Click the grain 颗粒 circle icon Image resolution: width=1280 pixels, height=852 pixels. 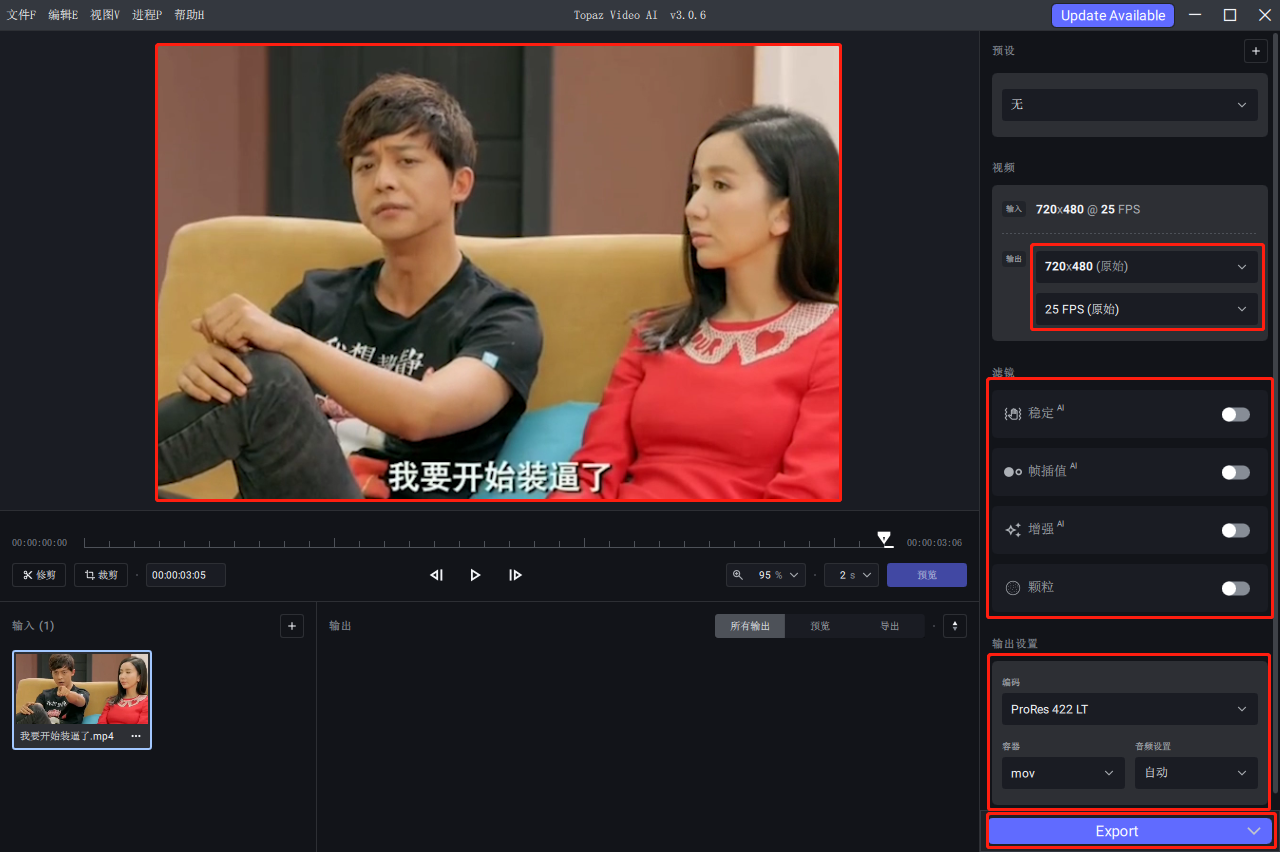coord(1012,588)
